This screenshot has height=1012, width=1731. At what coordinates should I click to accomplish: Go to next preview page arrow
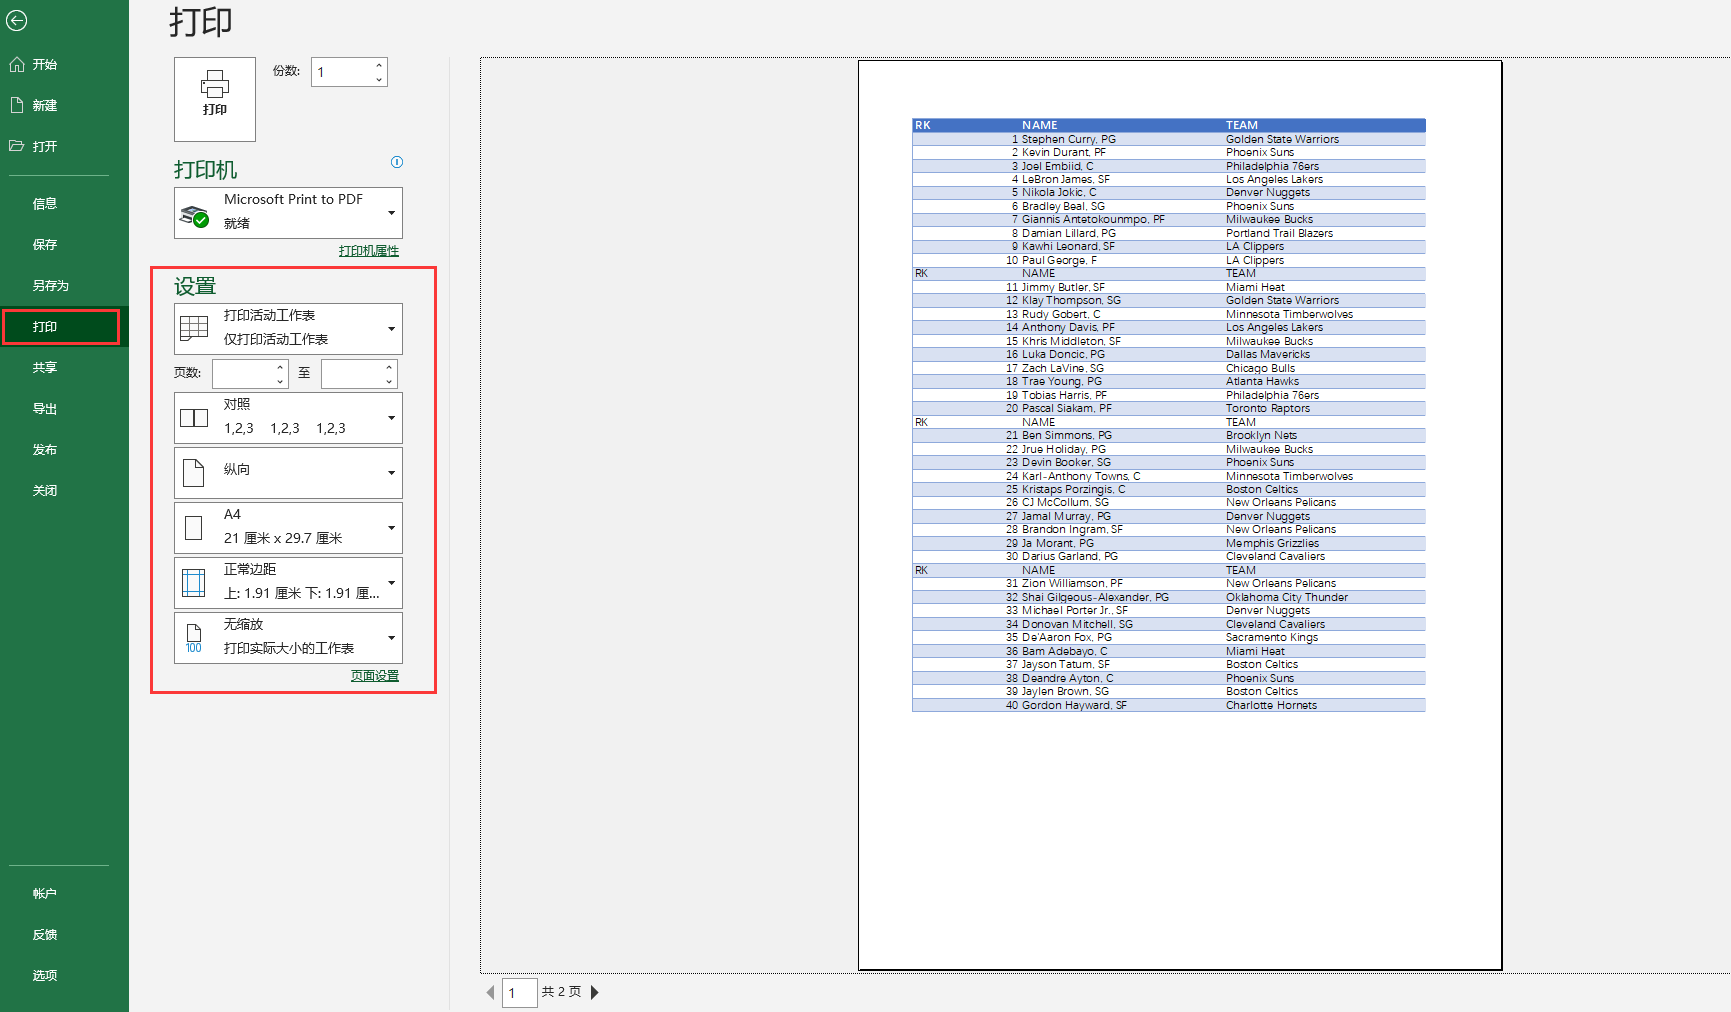[595, 992]
